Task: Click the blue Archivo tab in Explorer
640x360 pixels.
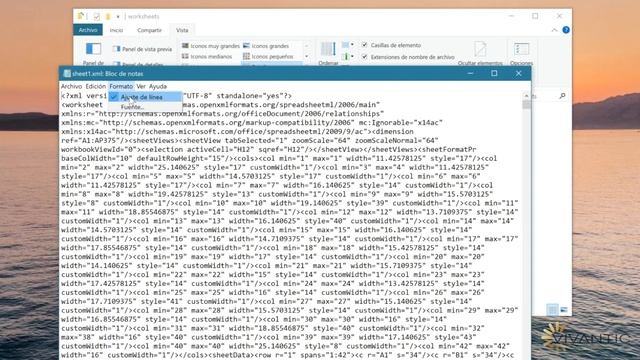Action: (x=88, y=30)
